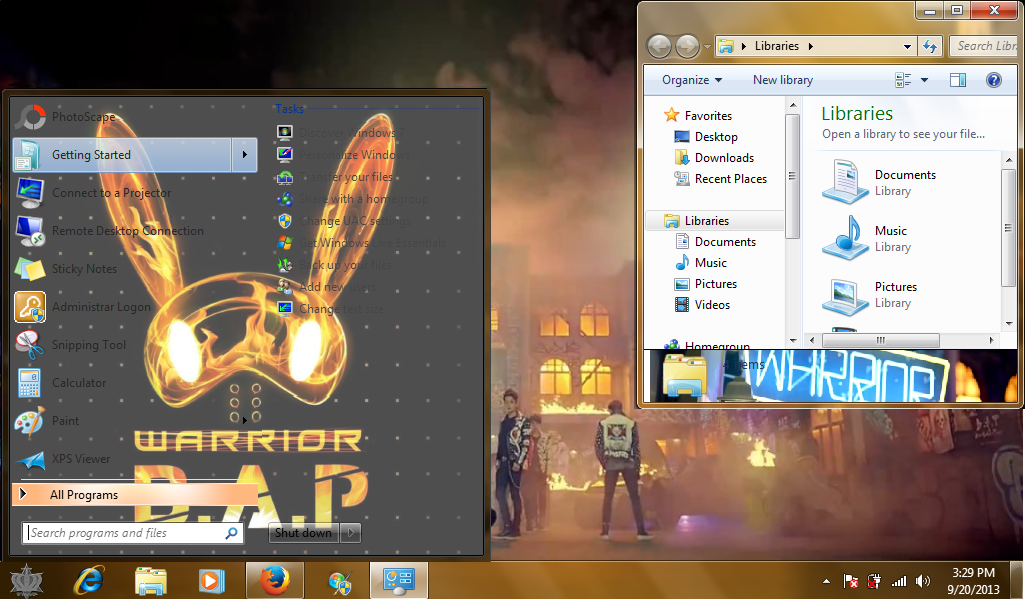Go forward in Libraries window
1025x599 pixels.
click(x=687, y=46)
